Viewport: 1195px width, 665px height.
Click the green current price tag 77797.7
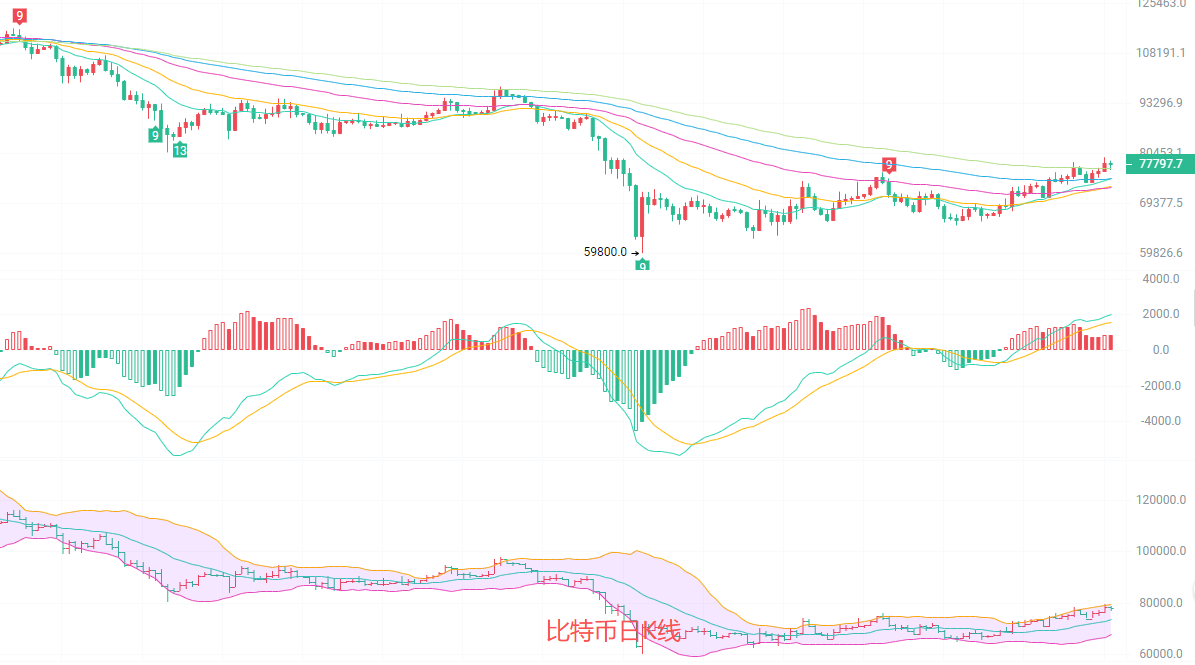click(x=1160, y=163)
